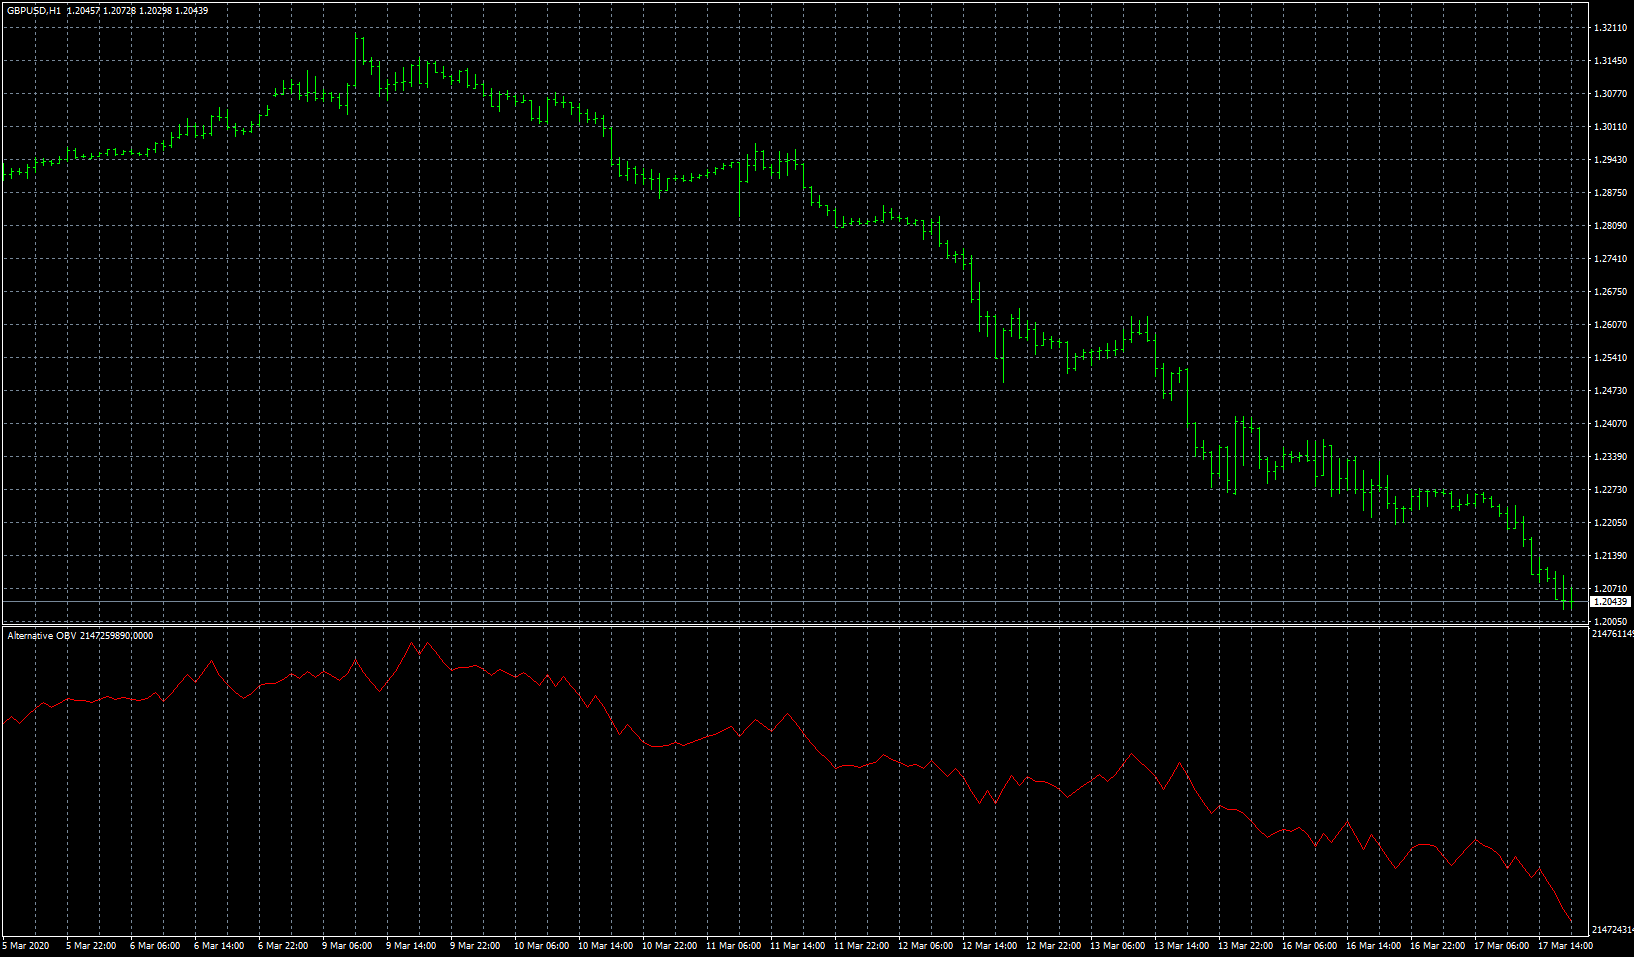Click time axis label 13 Mar 06:00
The height and width of the screenshot is (957, 1634).
[1117, 946]
